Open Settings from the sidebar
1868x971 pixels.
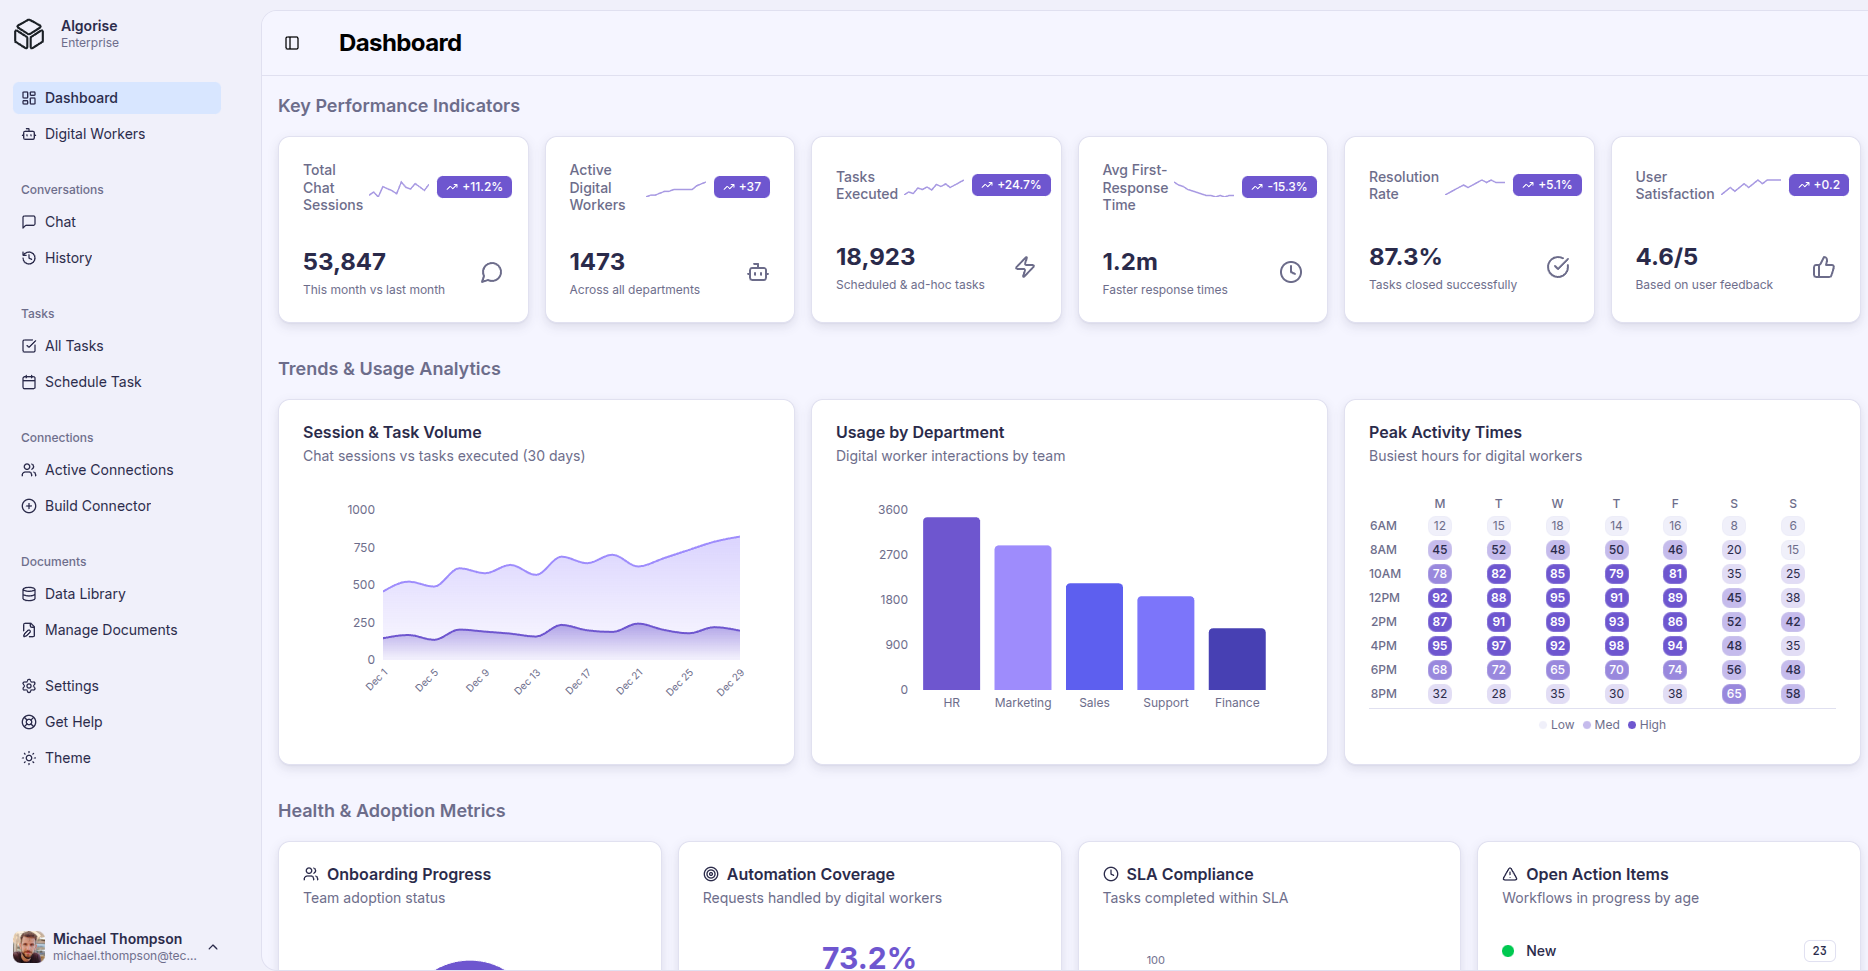pyautogui.click(x=72, y=686)
